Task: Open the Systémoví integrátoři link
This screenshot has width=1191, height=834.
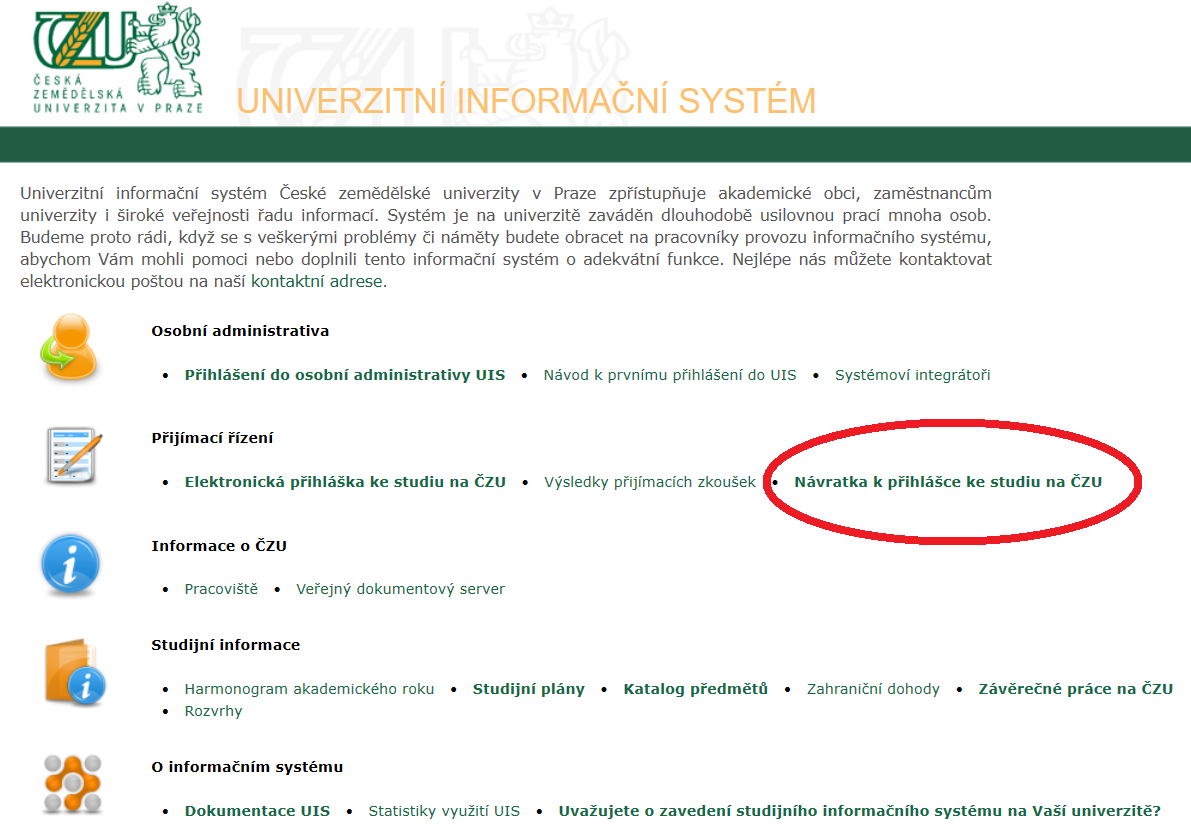Action: pyautogui.click(x=912, y=374)
